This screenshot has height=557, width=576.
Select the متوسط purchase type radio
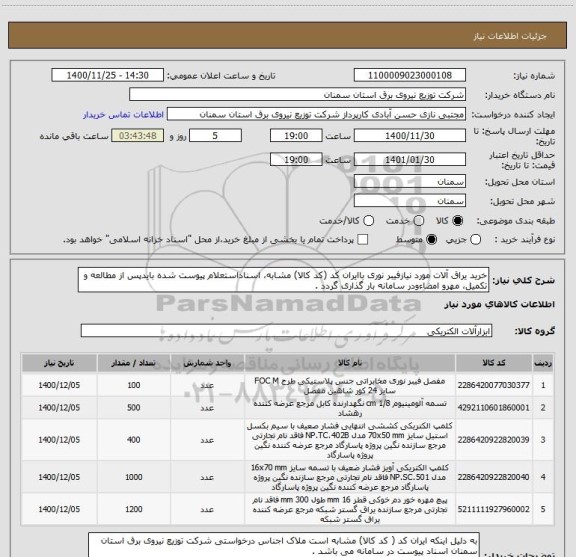click(x=431, y=240)
